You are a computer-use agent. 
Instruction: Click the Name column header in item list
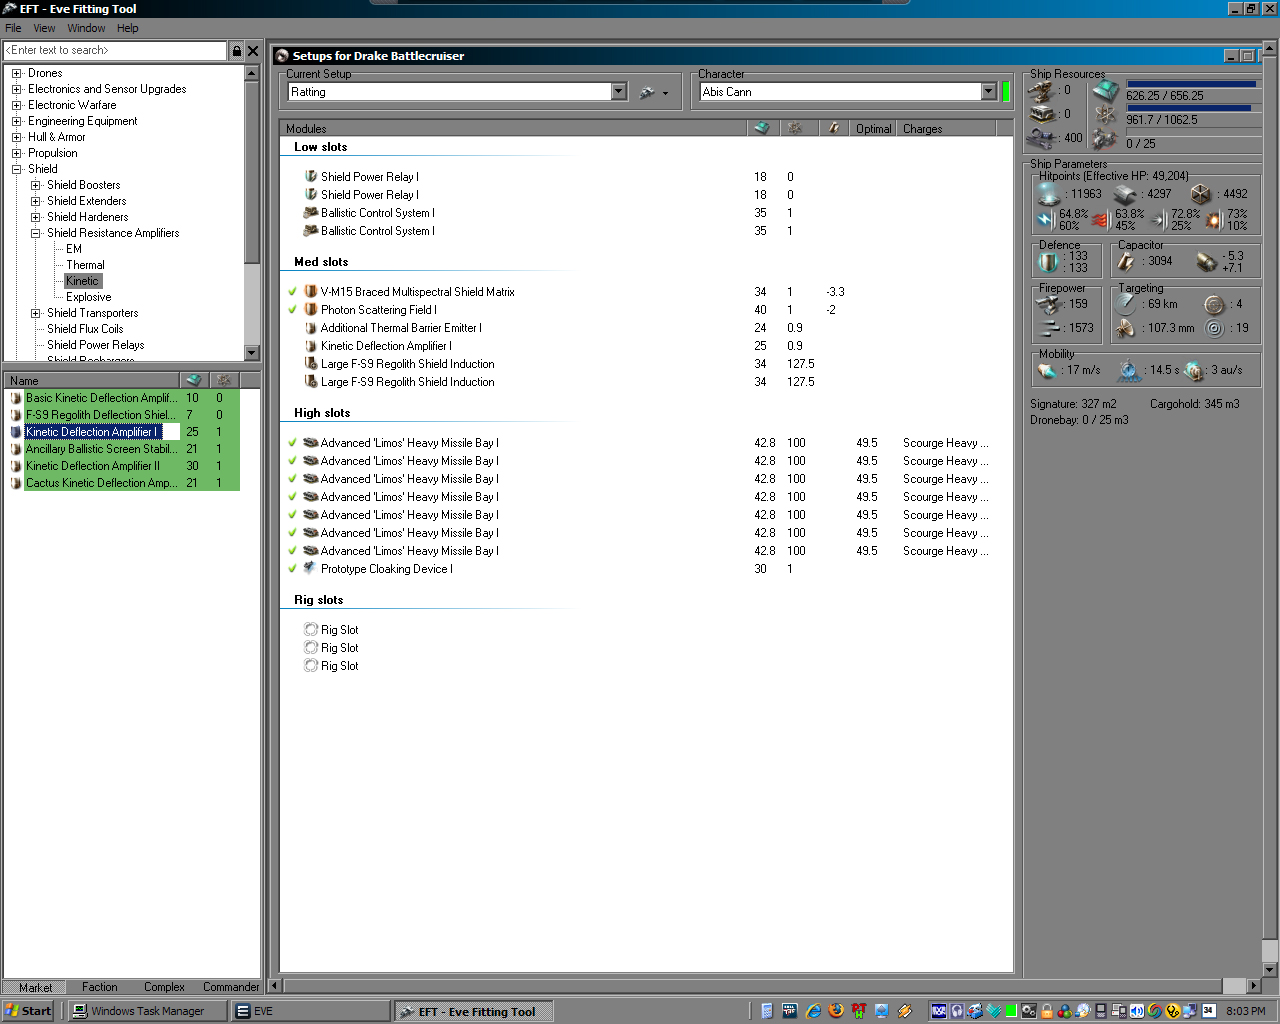click(92, 380)
